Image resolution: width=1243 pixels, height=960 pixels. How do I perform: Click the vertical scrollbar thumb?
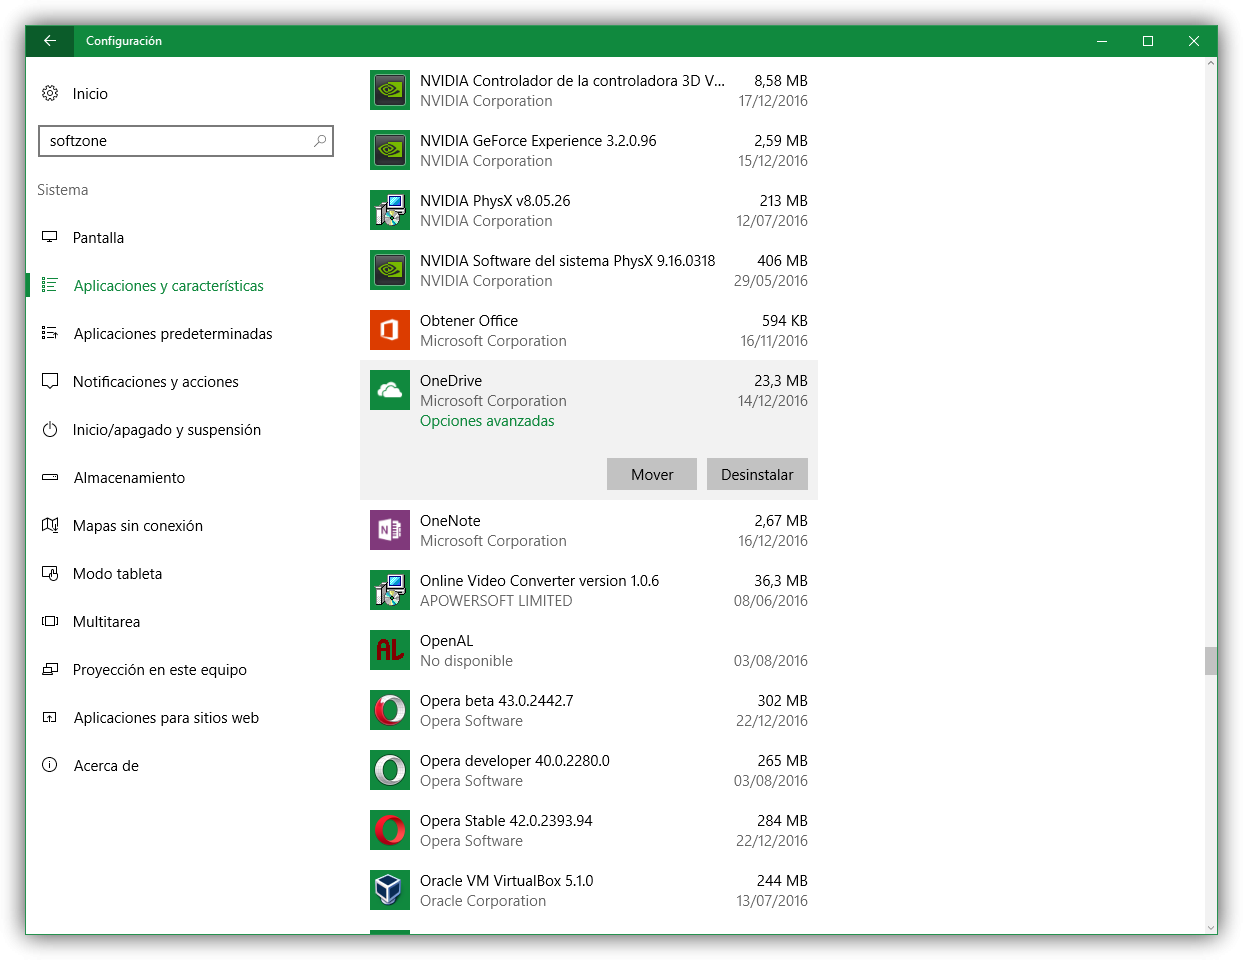point(1211,661)
